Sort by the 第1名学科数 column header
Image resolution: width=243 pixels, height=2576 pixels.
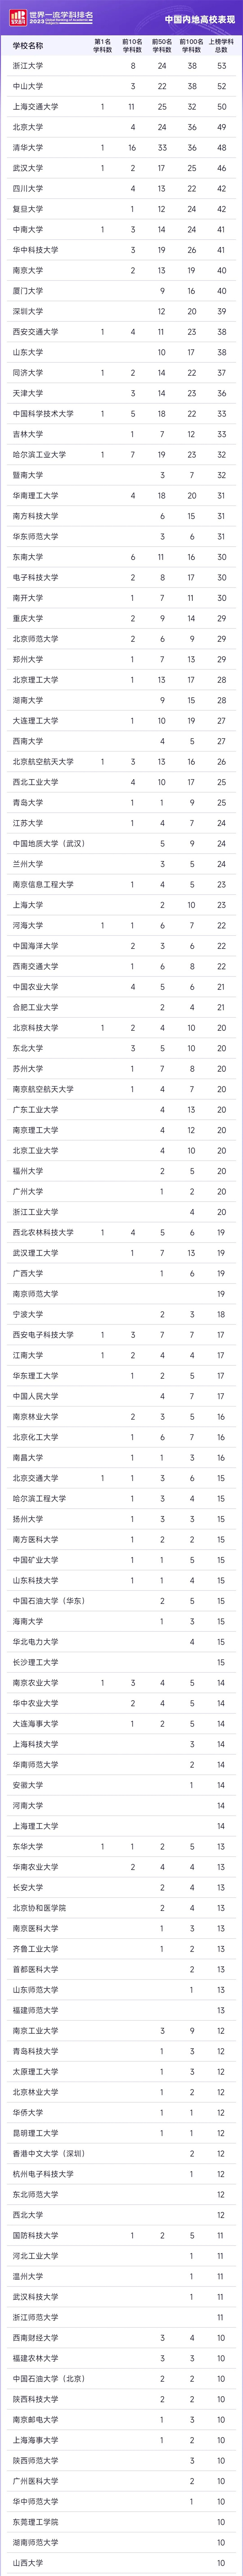tap(102, 46)
